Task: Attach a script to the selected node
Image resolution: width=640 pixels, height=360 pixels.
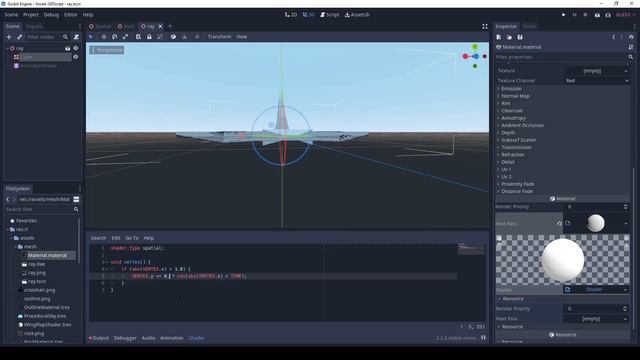Action: (x=76, y=37)
